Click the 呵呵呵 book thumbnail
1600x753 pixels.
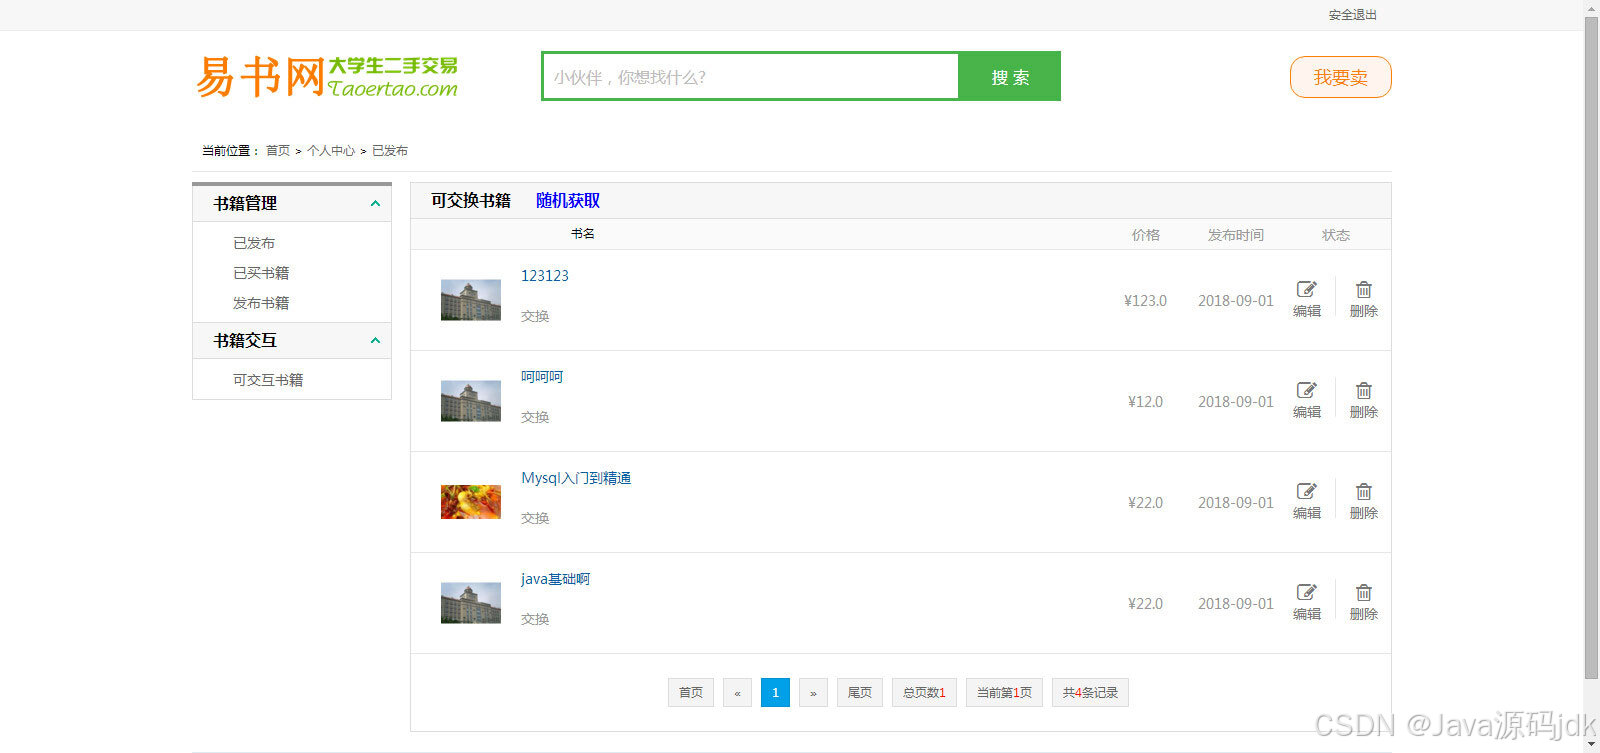coord(471,401)
